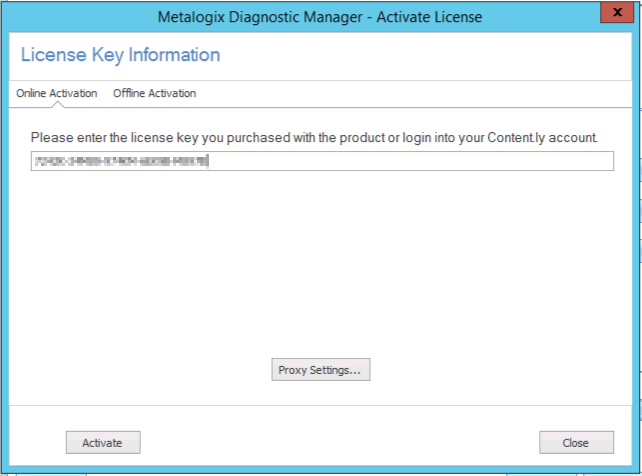The width and height of the screenshot is (642, 476).
Task: Open the Offline Activation tab
Action: [x=154, y=93]
